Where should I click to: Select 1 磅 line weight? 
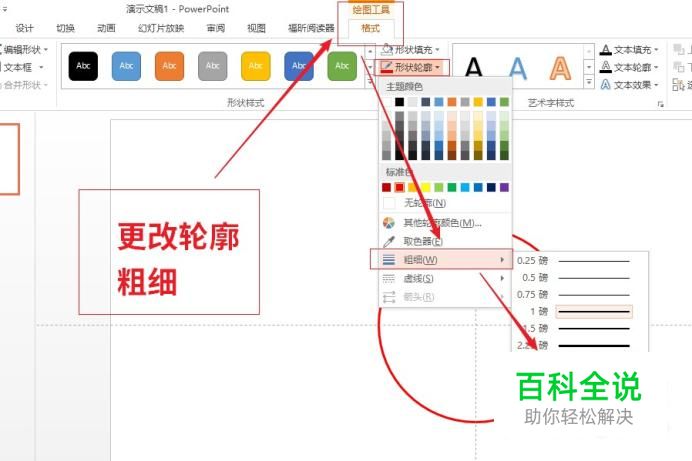[579, 311]
